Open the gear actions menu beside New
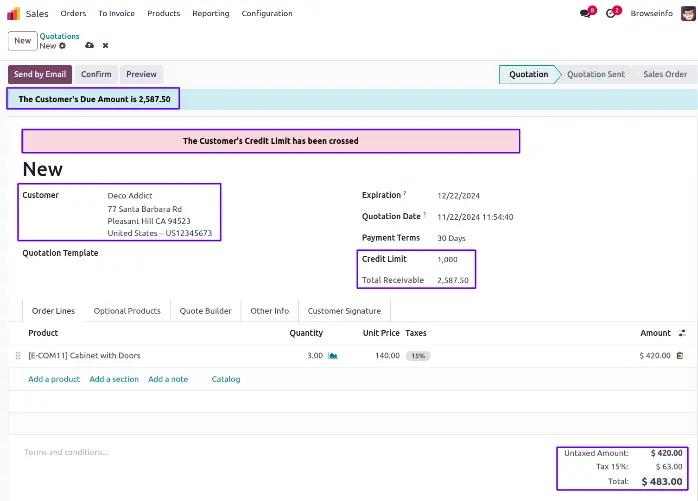698x501 pixels. (63, 46)
